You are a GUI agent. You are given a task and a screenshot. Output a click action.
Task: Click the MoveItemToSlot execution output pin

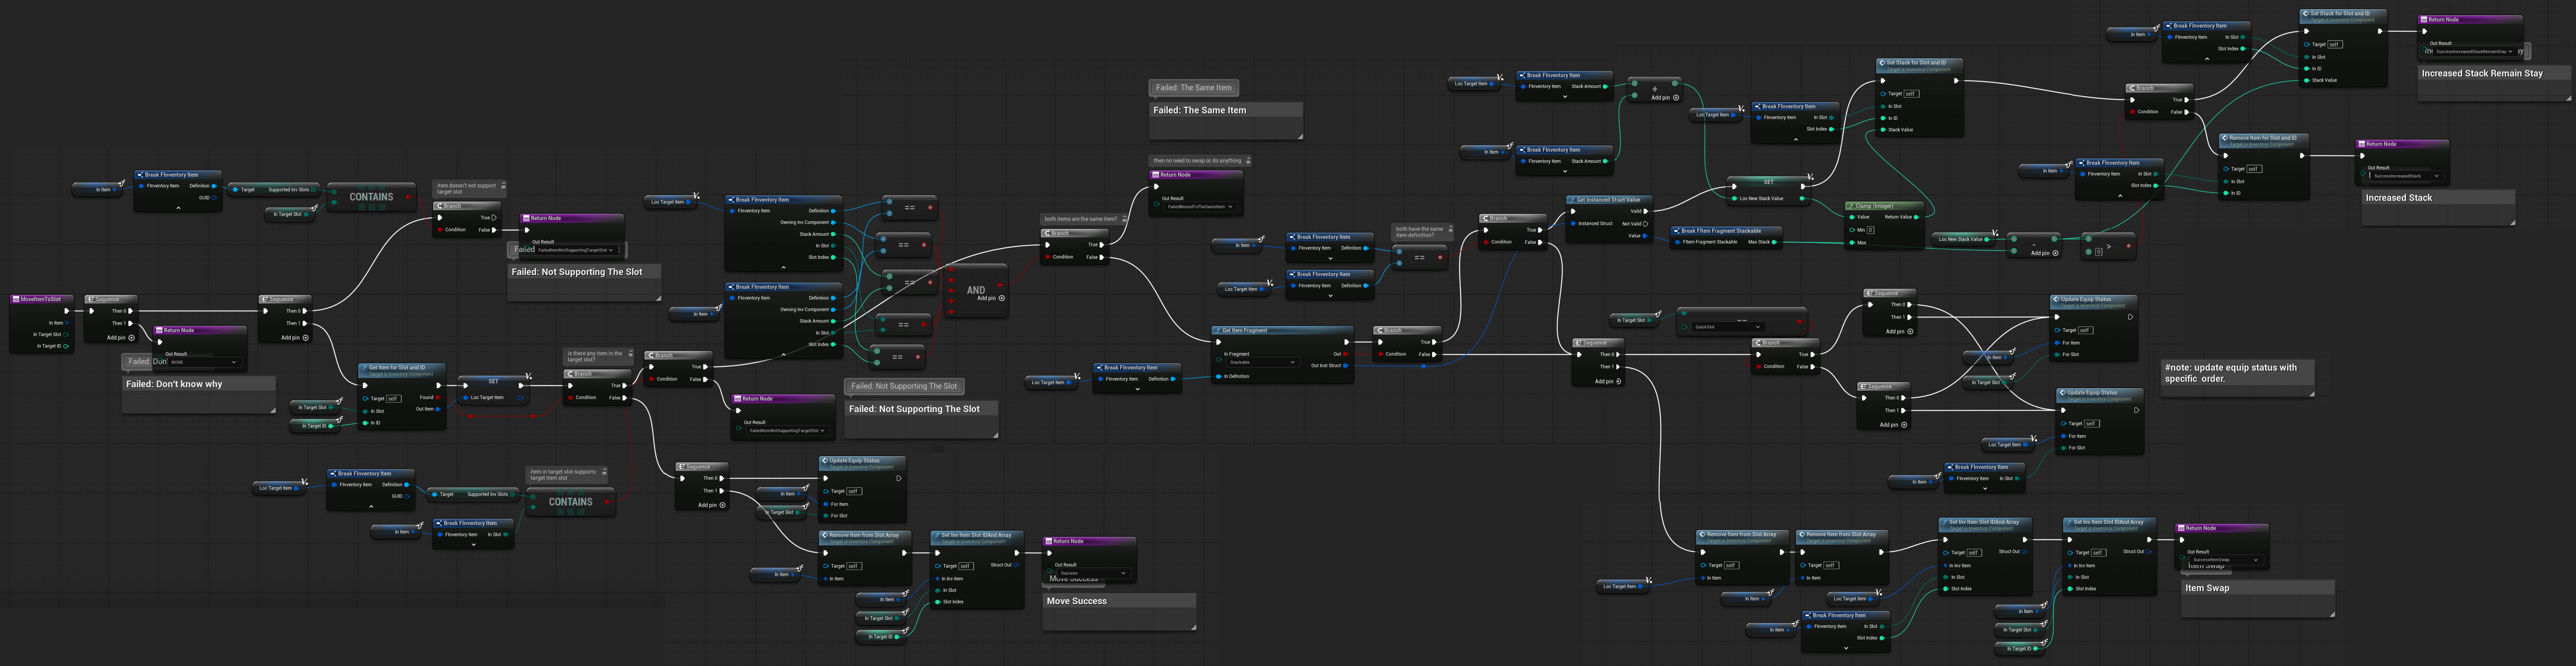tap(68, 311)
